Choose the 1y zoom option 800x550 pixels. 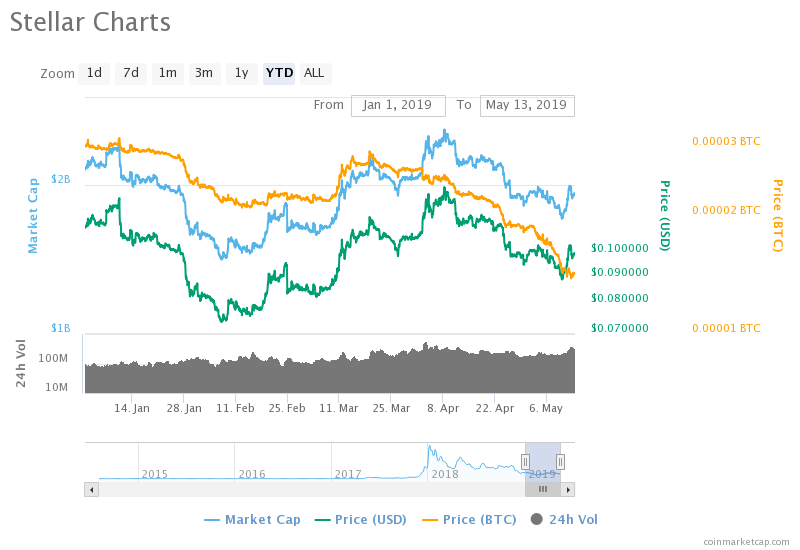[241, 73]
